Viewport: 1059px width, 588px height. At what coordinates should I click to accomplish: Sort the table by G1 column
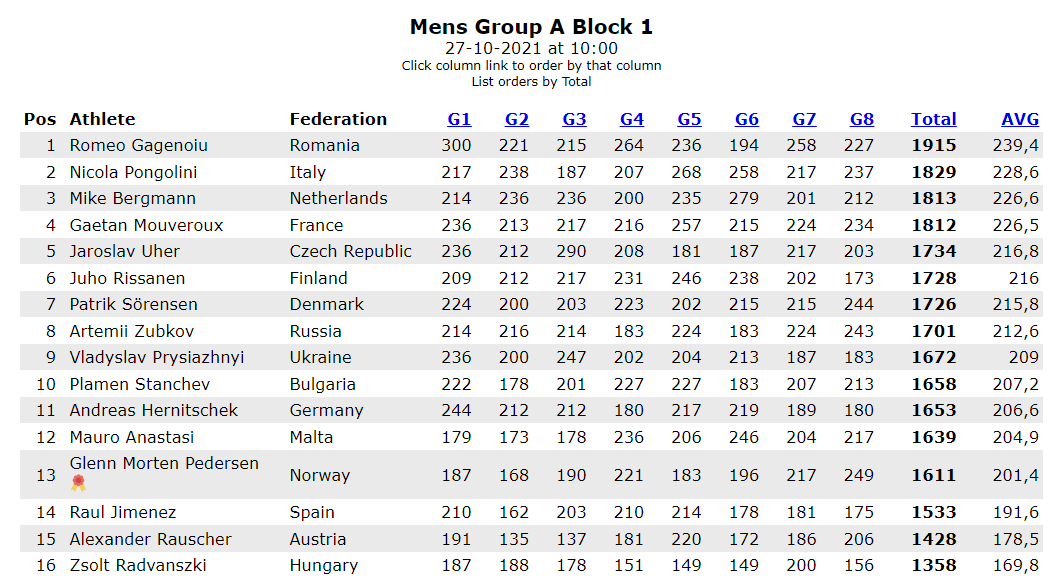click(x=459, y=119)
